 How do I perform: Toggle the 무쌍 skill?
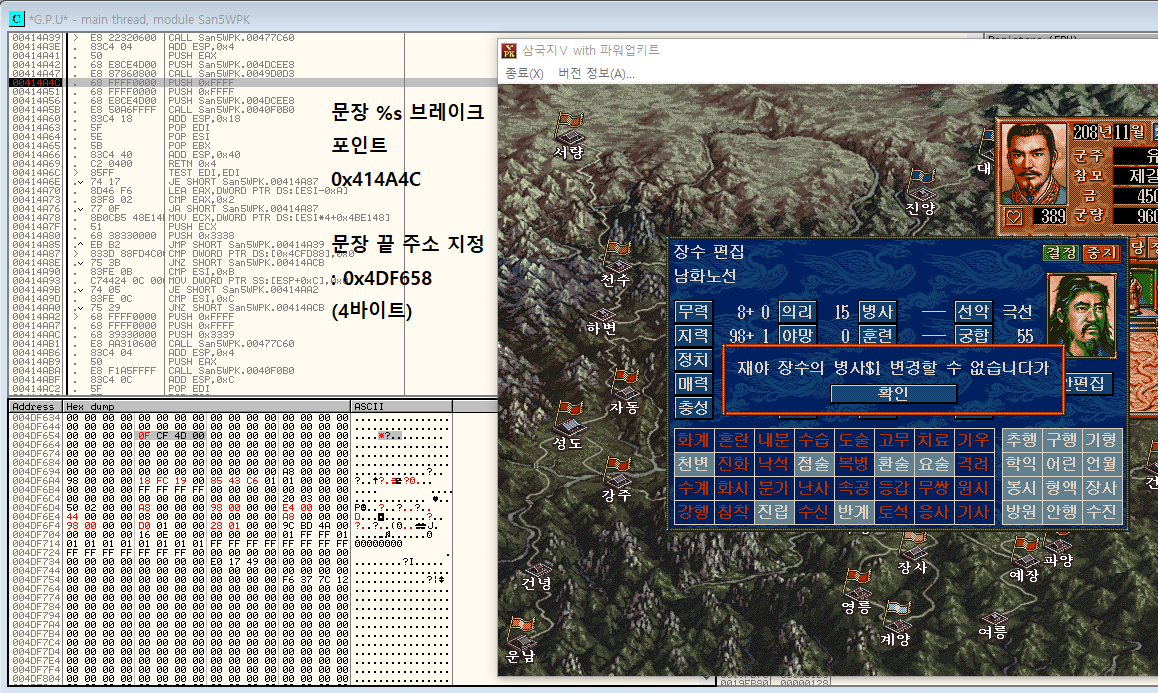click(933, 488)
